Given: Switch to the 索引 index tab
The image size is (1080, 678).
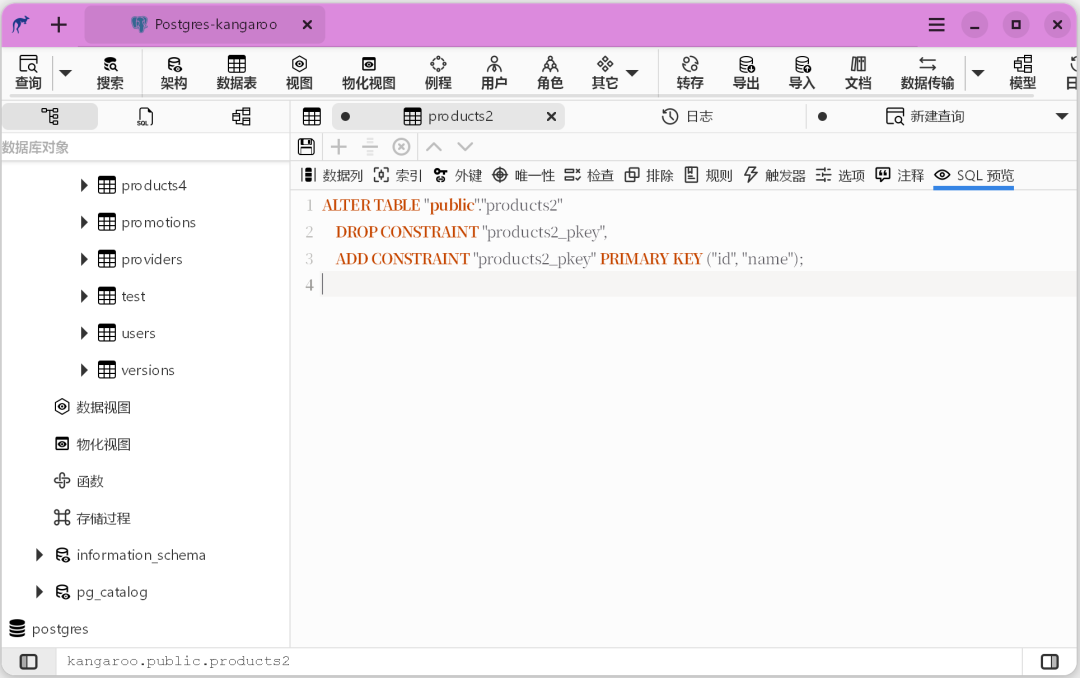Looking at the screenshot, I should coord(397,175).
